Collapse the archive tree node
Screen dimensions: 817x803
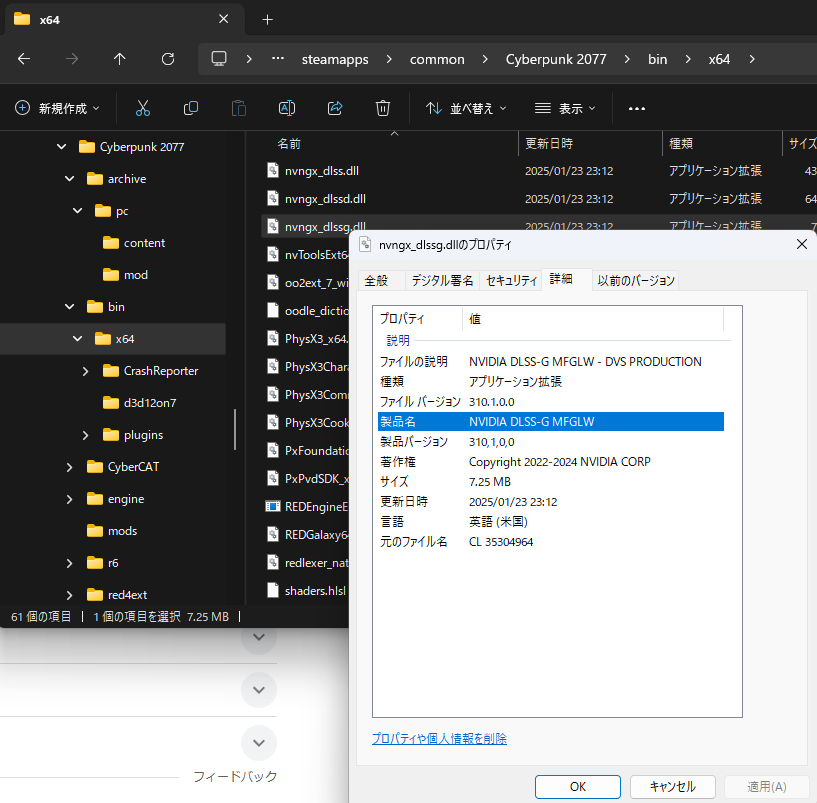[x=69, y=178]
